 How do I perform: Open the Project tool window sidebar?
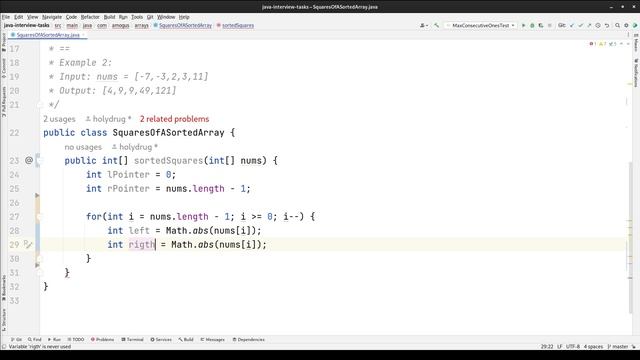4,42
